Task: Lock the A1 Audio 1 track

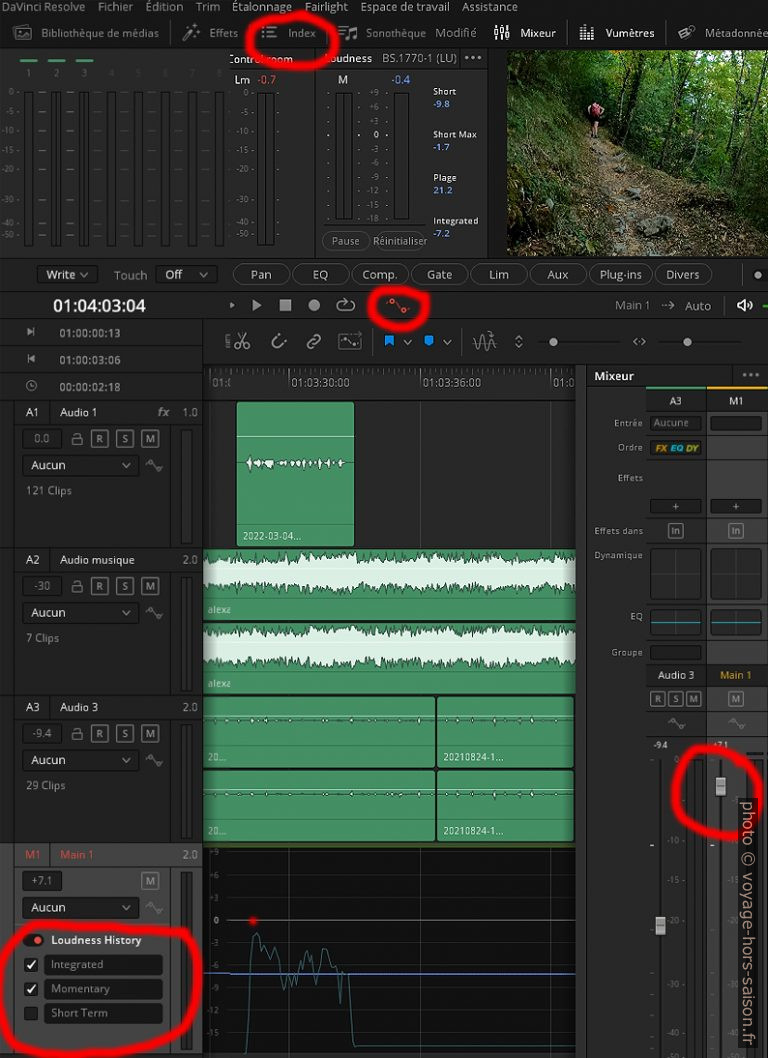Action: tap(77, 439)
